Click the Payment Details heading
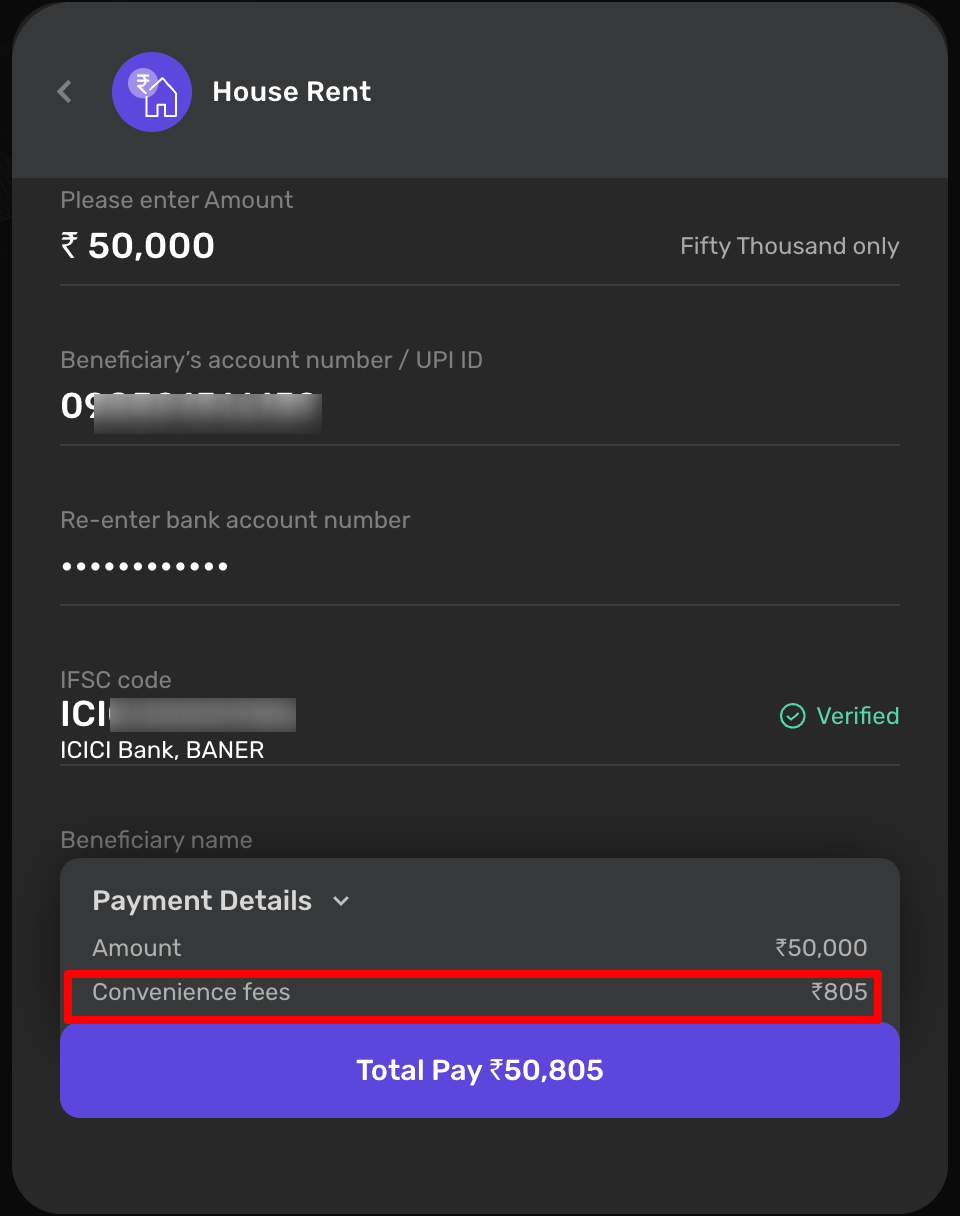Viewport: 960px width, 1216px height. (202, 901)
